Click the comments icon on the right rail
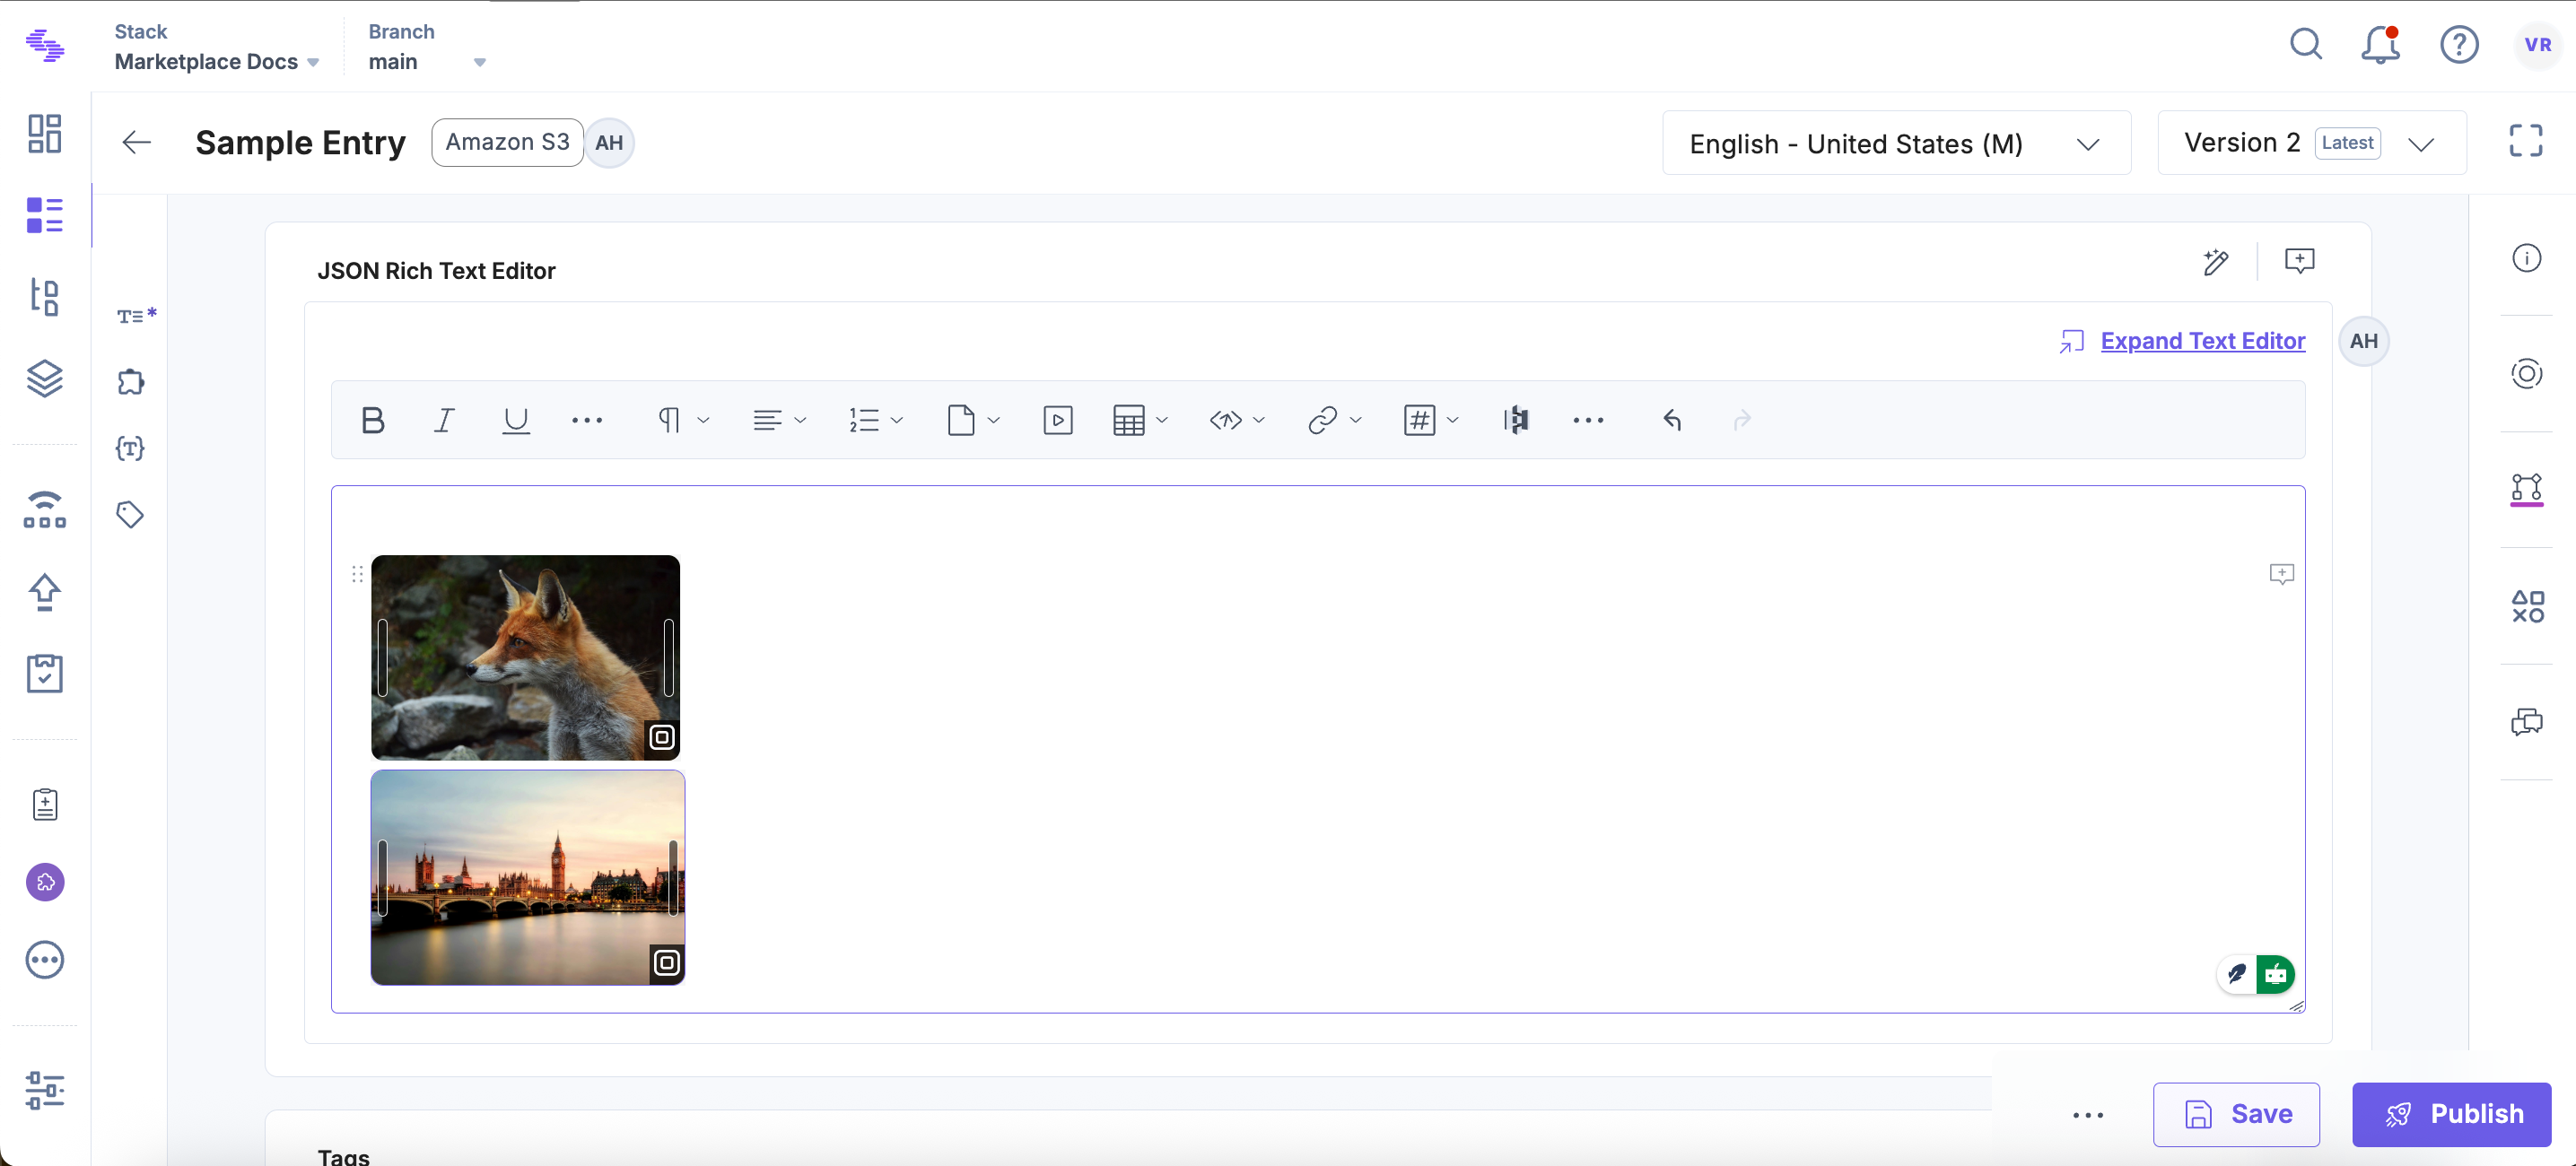2576x1166 pixels. (2528, 722)
